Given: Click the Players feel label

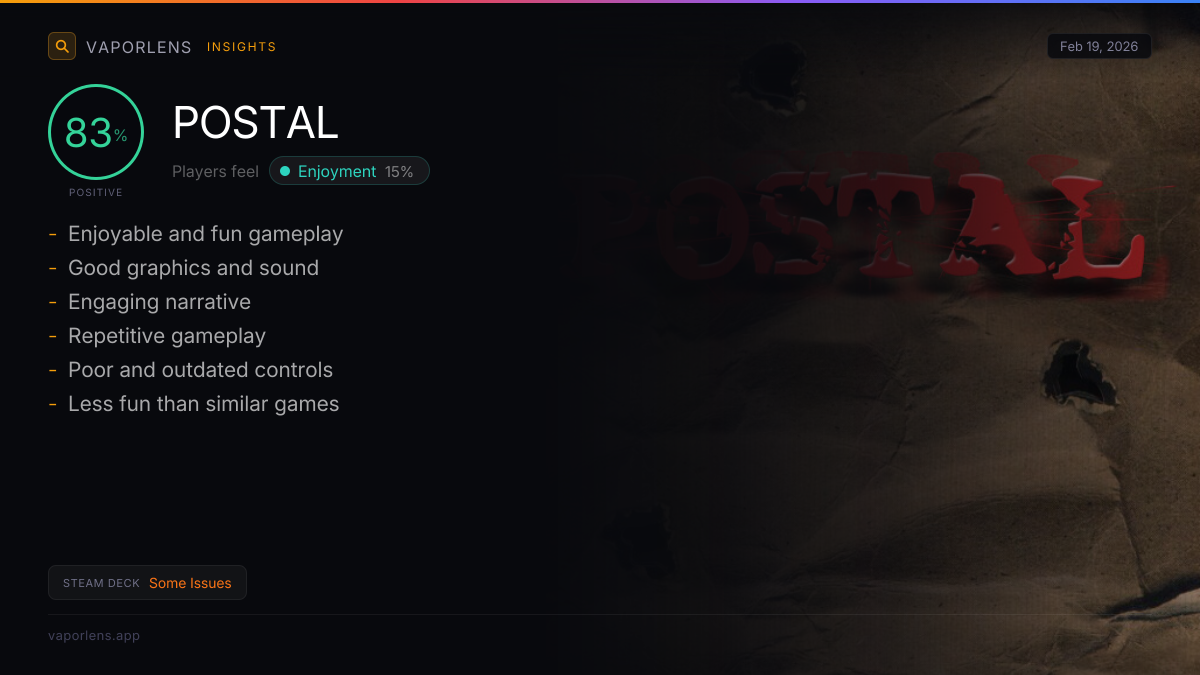Looking at the screenshot, I should (x=215, y=171).
